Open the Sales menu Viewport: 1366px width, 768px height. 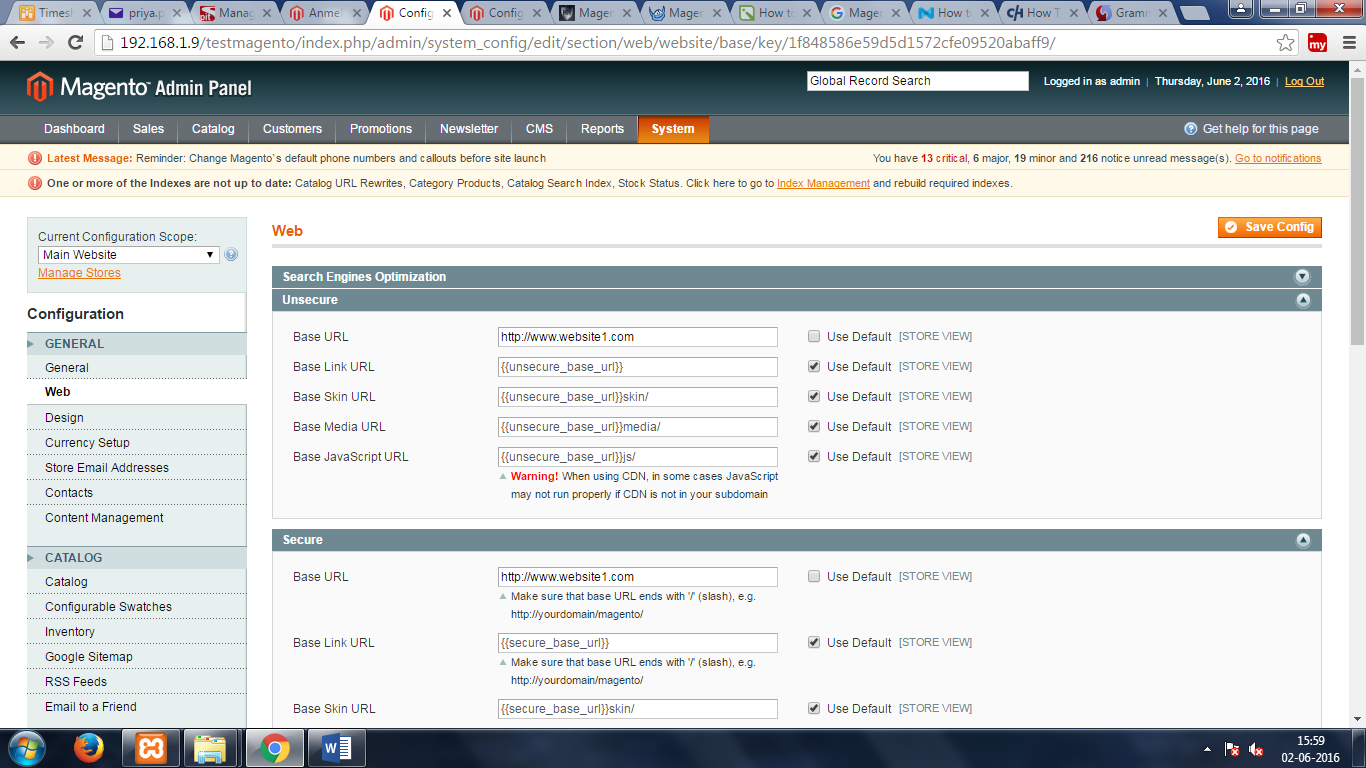(148, 129)
